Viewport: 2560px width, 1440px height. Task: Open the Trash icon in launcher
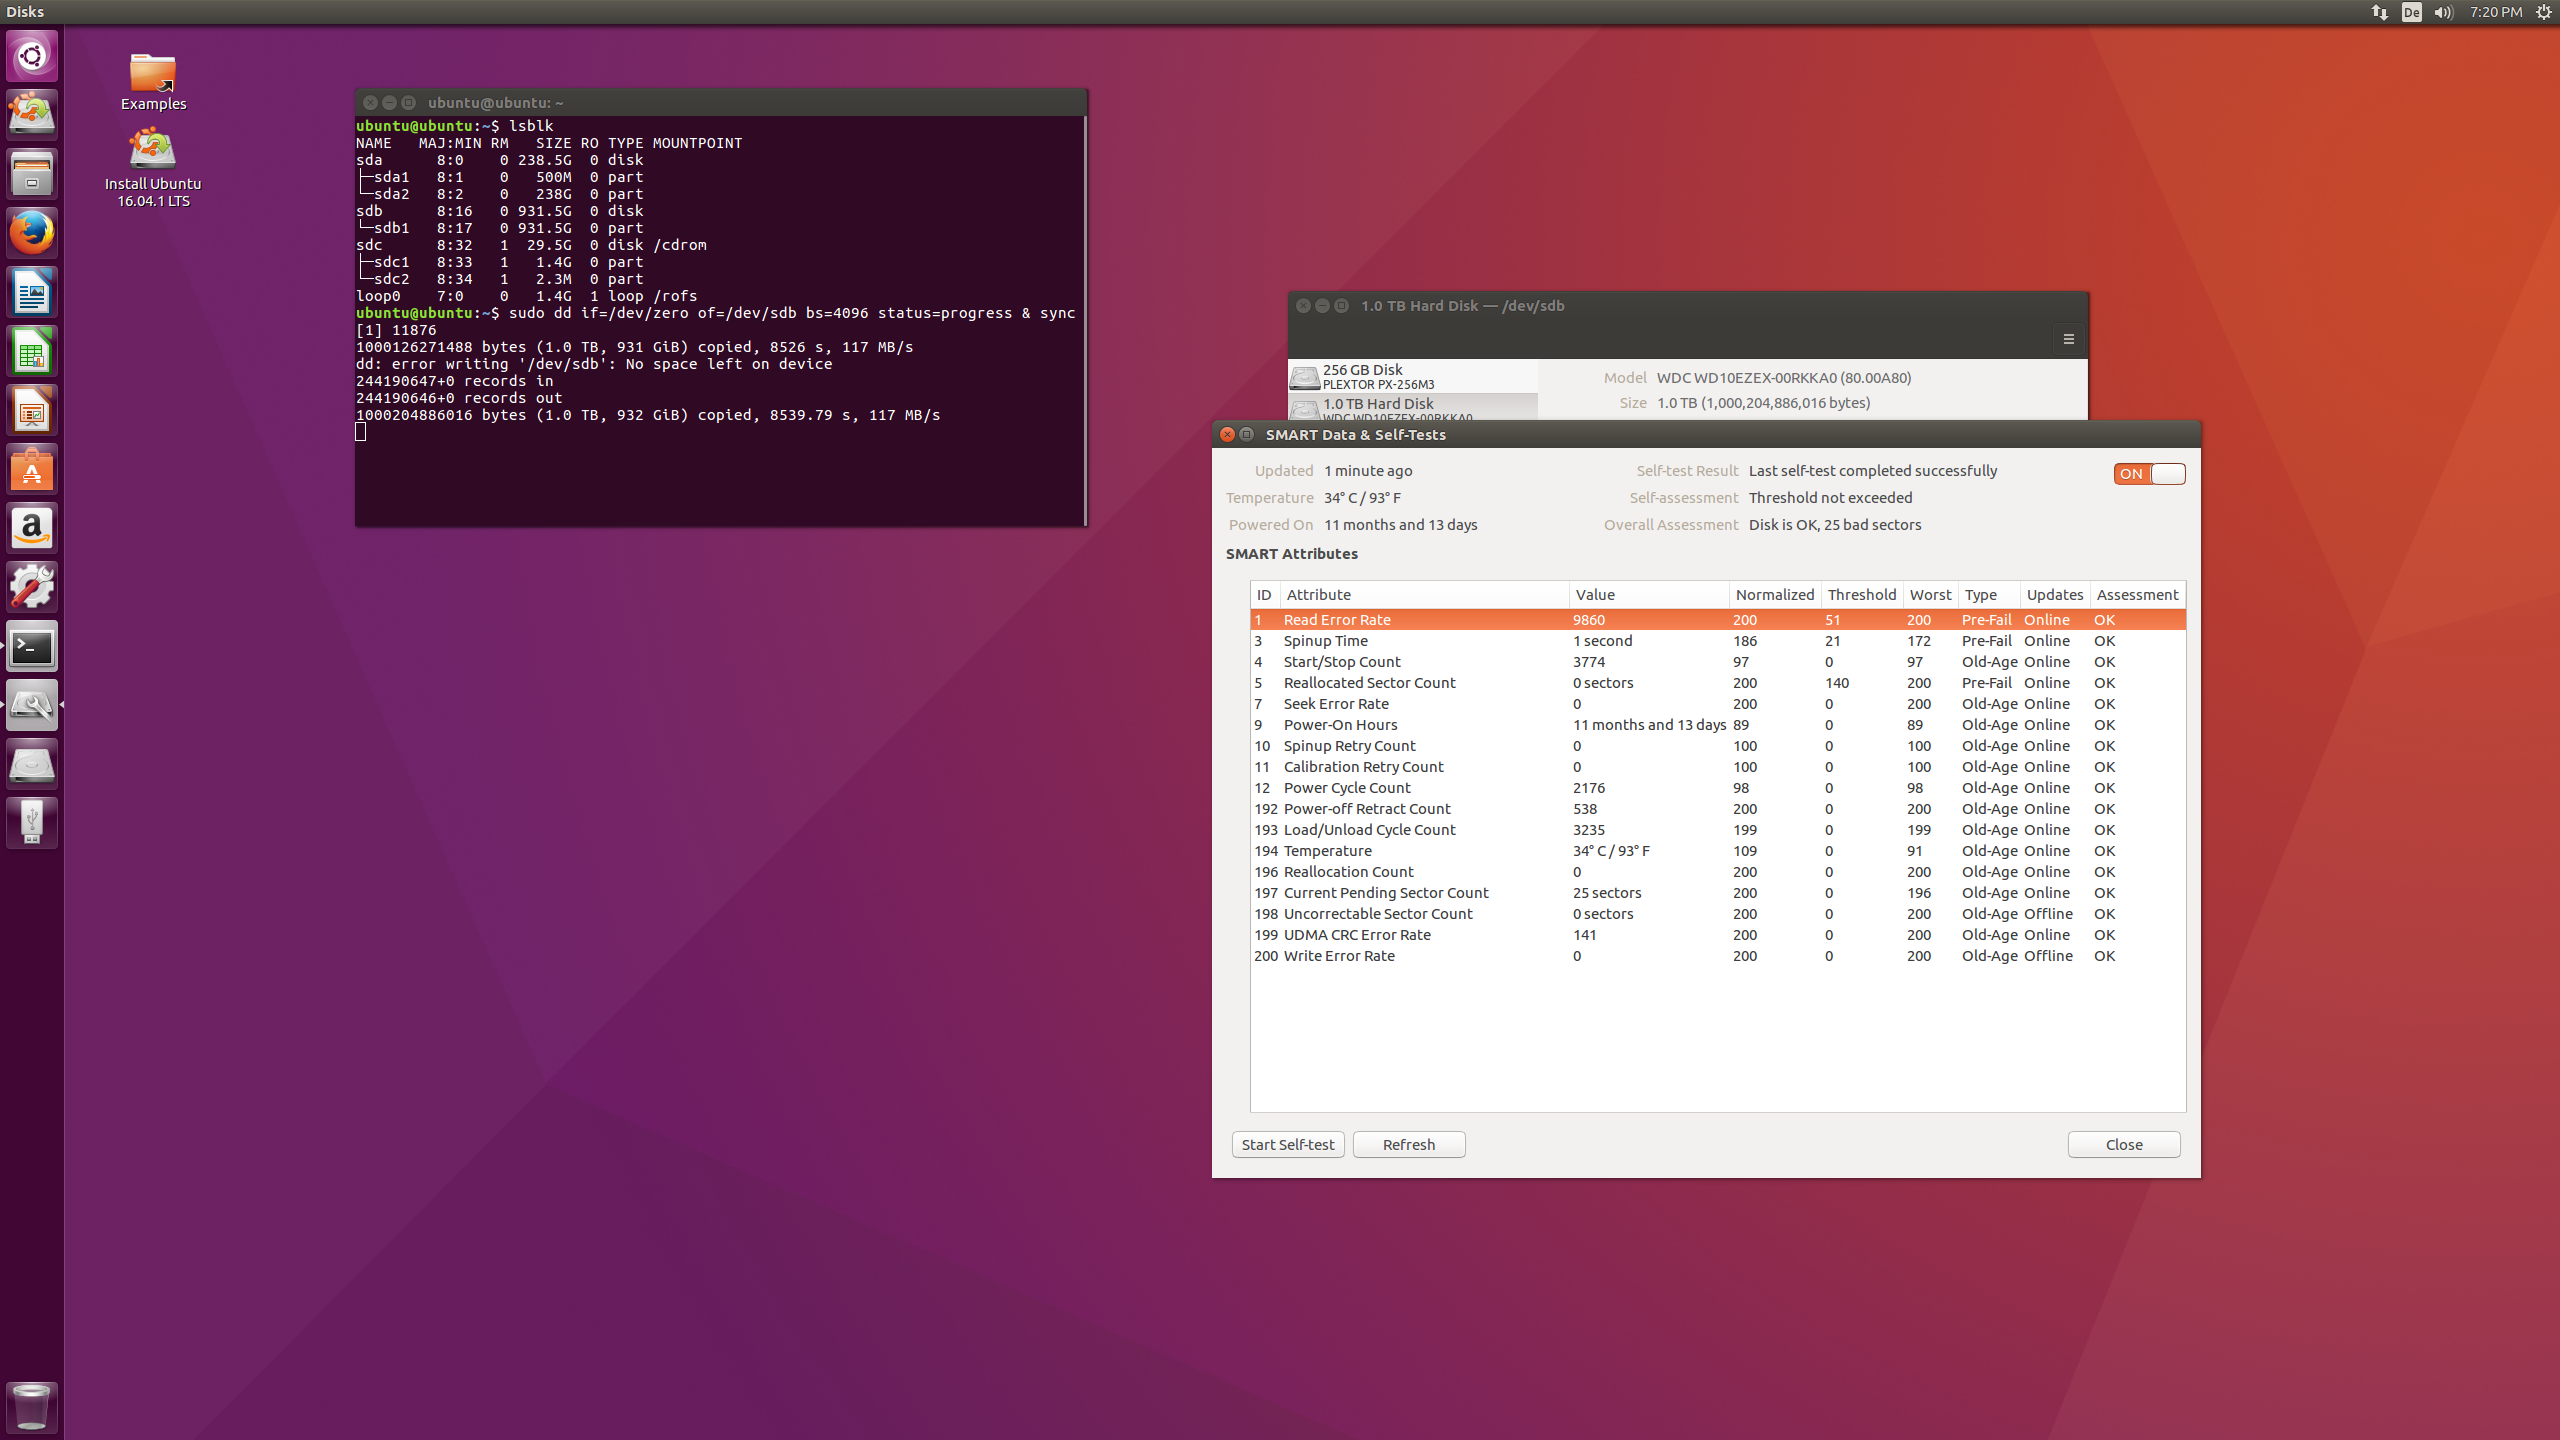click(x=32, y=1406)
